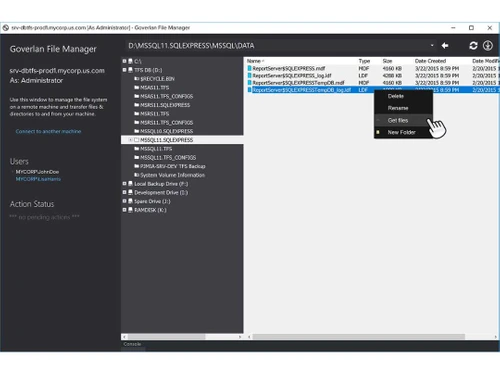Screen dimensions: 500x375
Task: Click the System Volume Information folder icon
Action: (x=137, y=175)
